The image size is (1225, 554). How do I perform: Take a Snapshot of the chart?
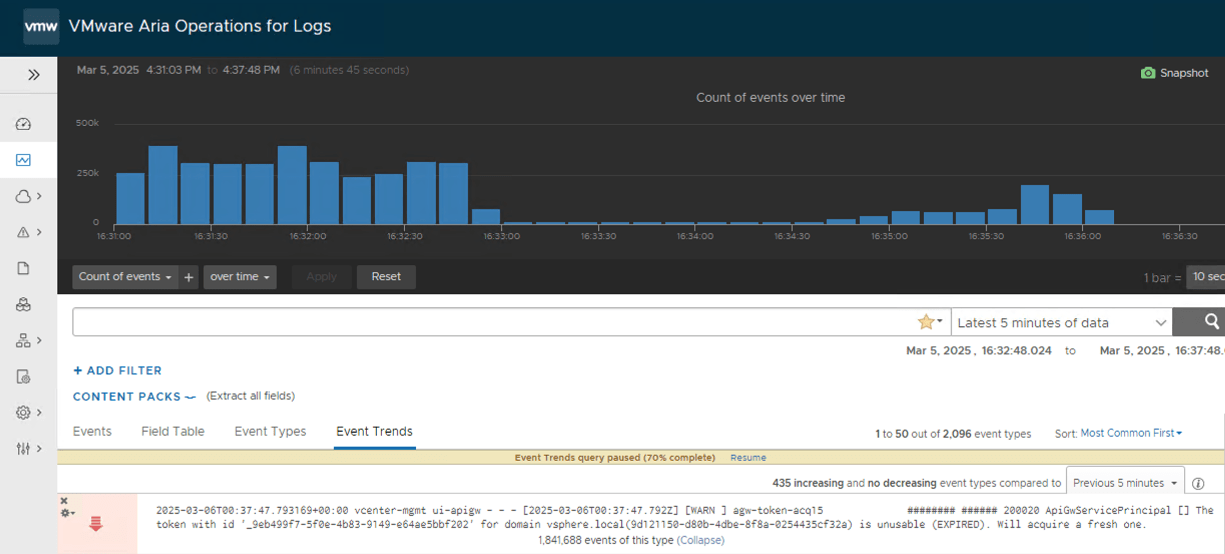click(x=1175, y=73)
